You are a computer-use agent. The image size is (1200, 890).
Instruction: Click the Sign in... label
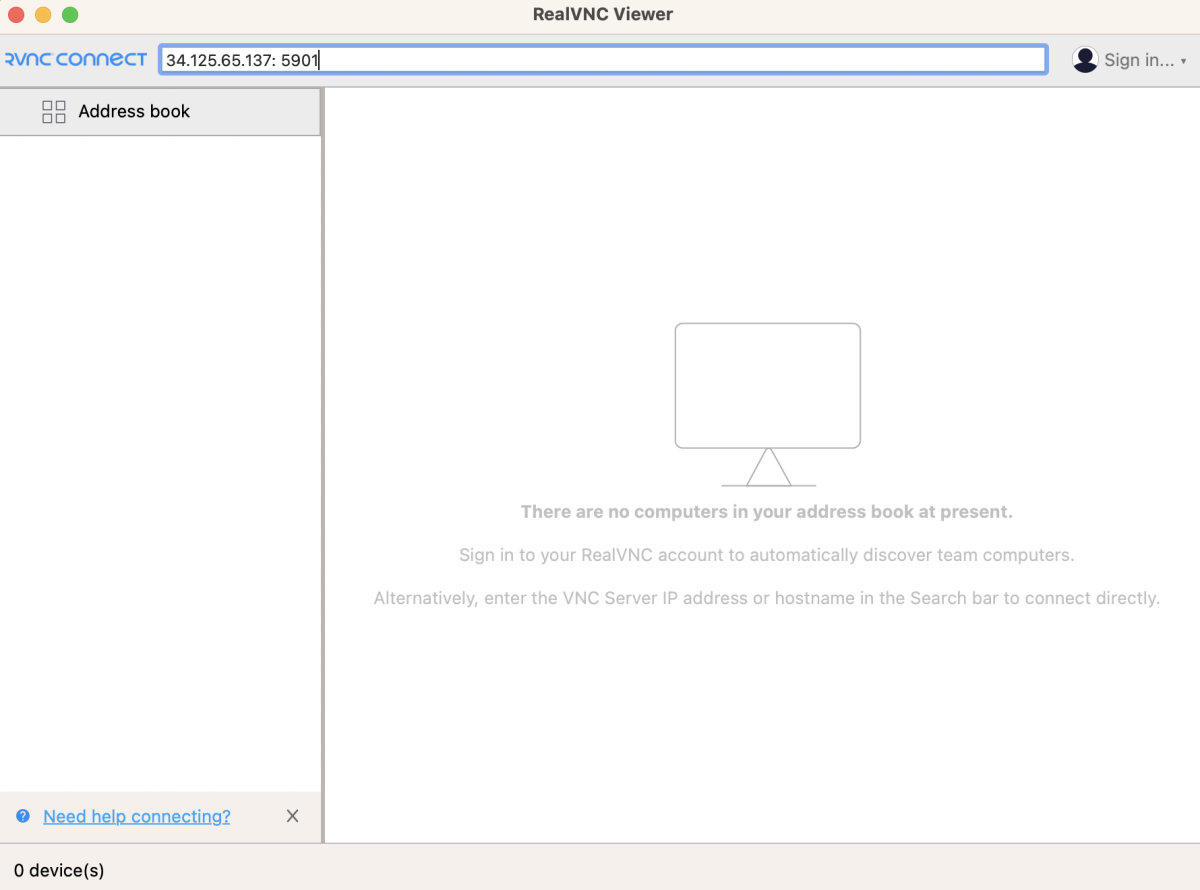[1139, 60]
